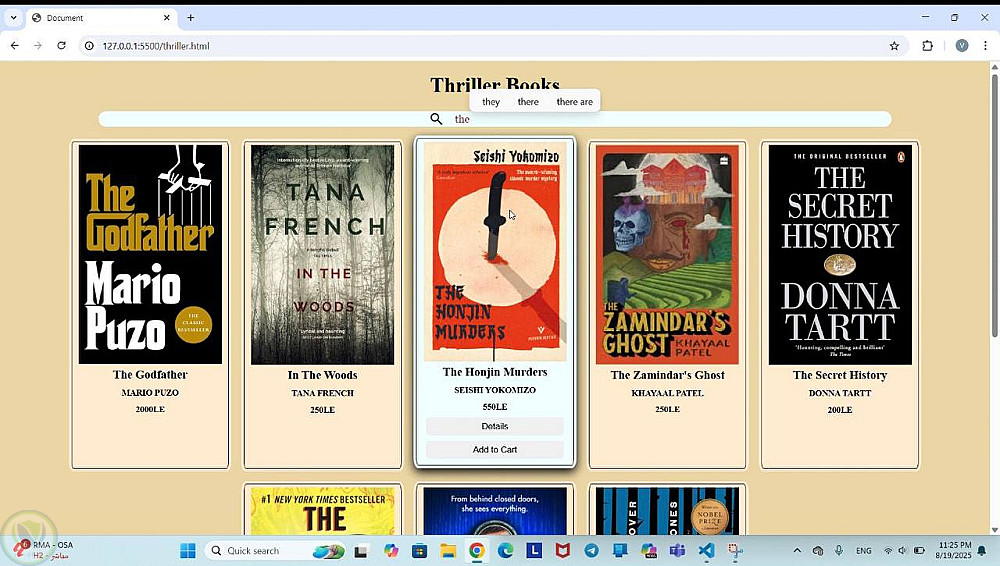Open File Explorer from the taskbar
Viewport: 1000px width, 566px height.
click(448, 551)
